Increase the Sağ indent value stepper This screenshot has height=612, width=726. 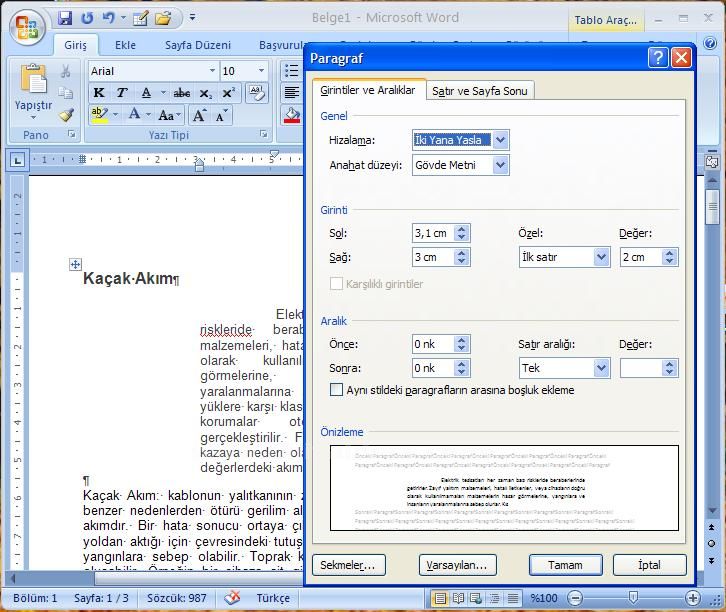461,253
